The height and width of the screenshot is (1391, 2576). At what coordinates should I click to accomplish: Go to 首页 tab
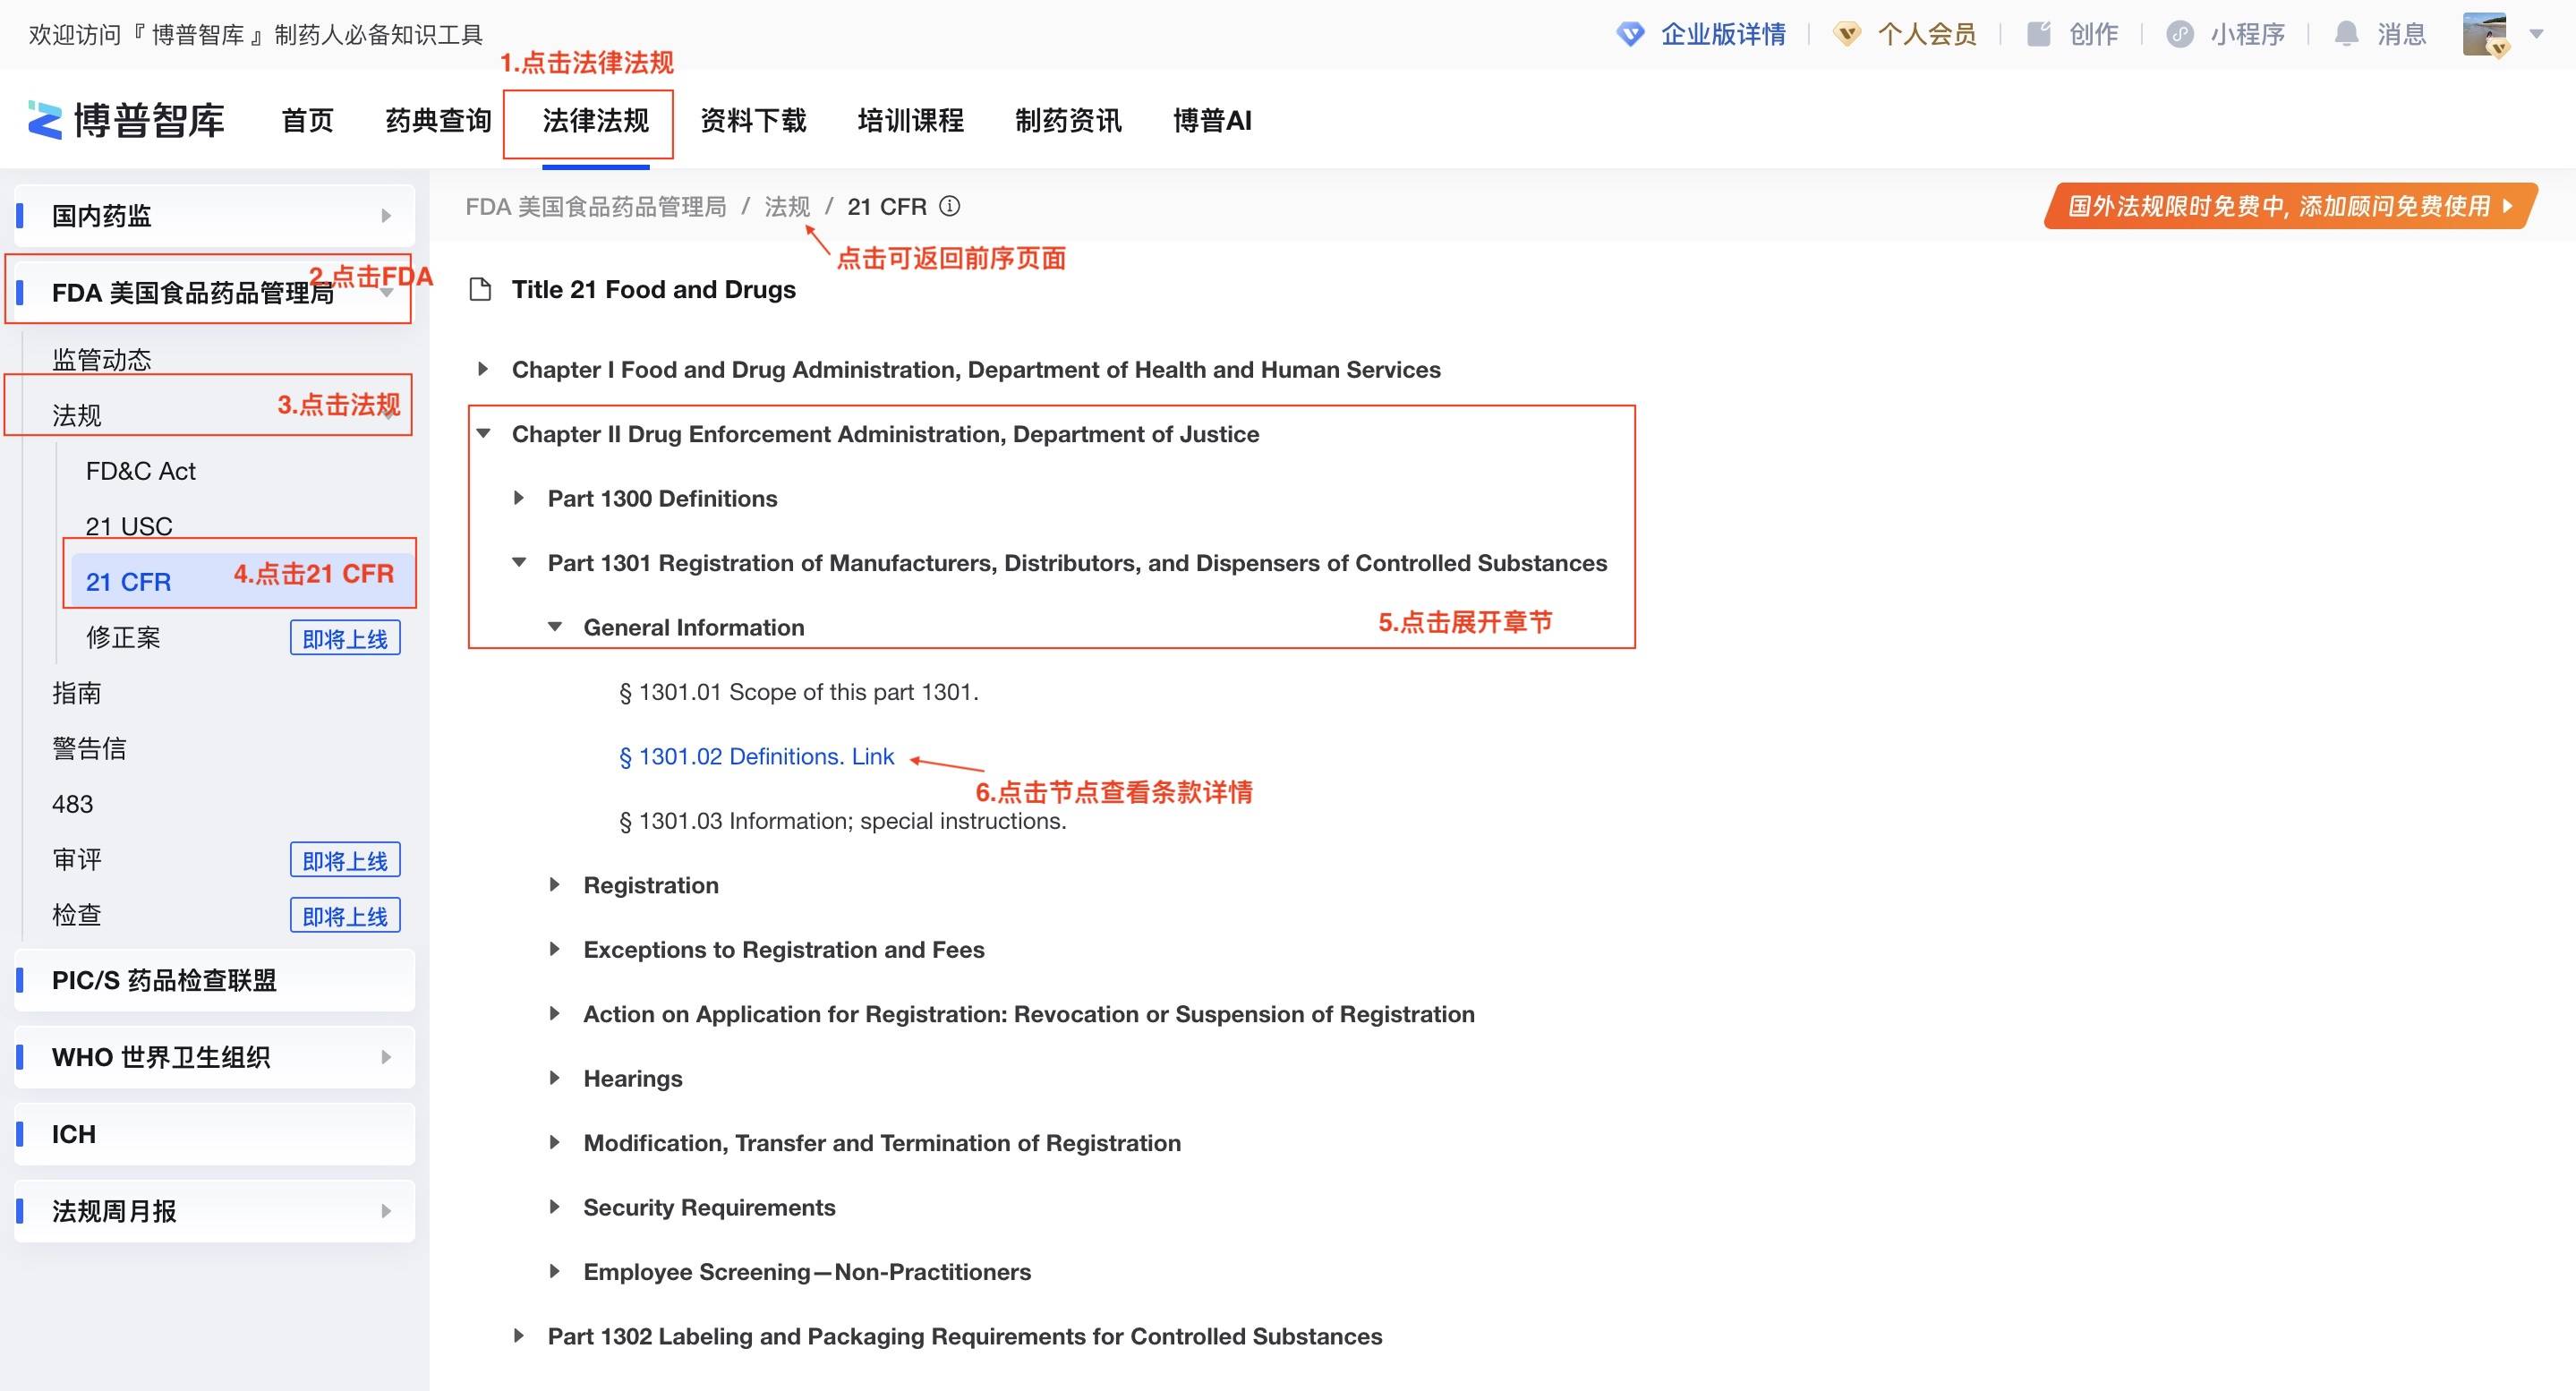point(307,121)
